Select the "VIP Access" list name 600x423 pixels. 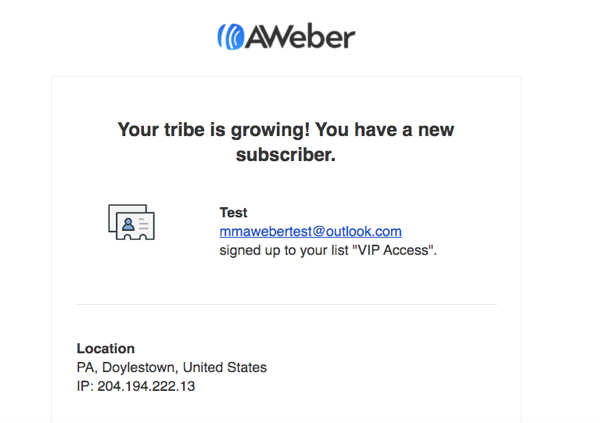(x=393, y=250)
